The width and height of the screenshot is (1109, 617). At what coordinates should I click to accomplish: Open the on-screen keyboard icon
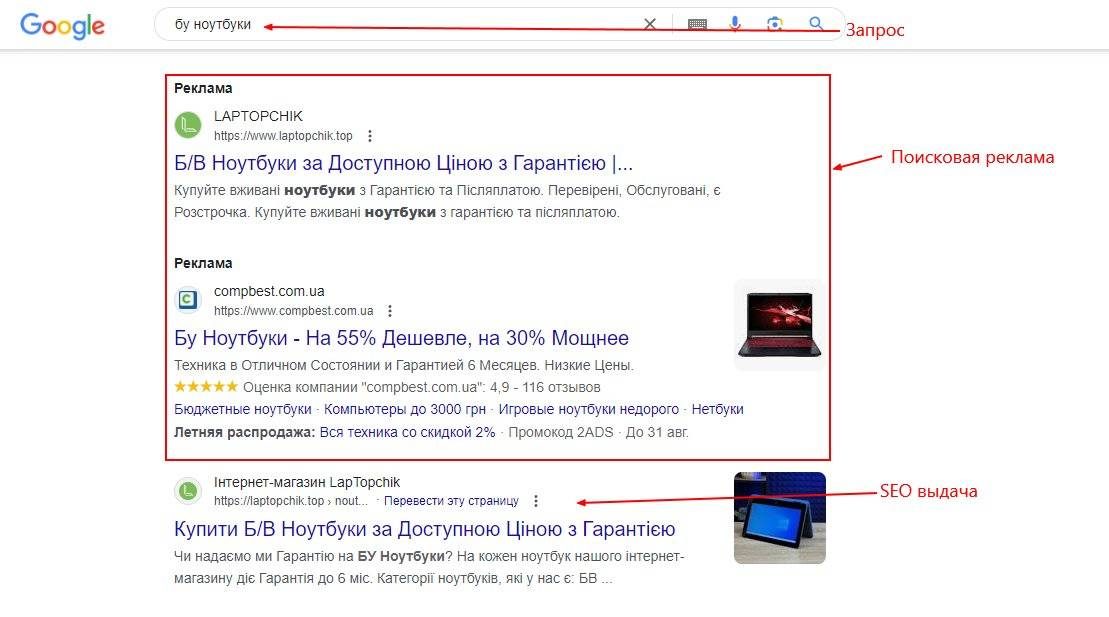[x=697, y=24]
